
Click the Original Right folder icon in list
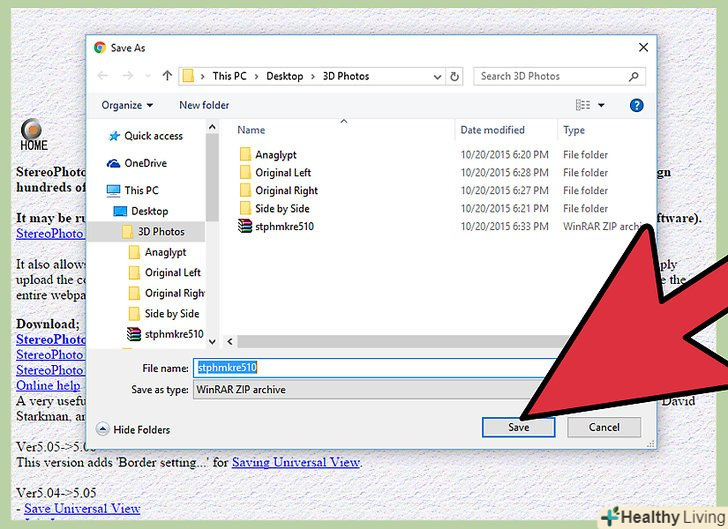[x=245, y=190]
